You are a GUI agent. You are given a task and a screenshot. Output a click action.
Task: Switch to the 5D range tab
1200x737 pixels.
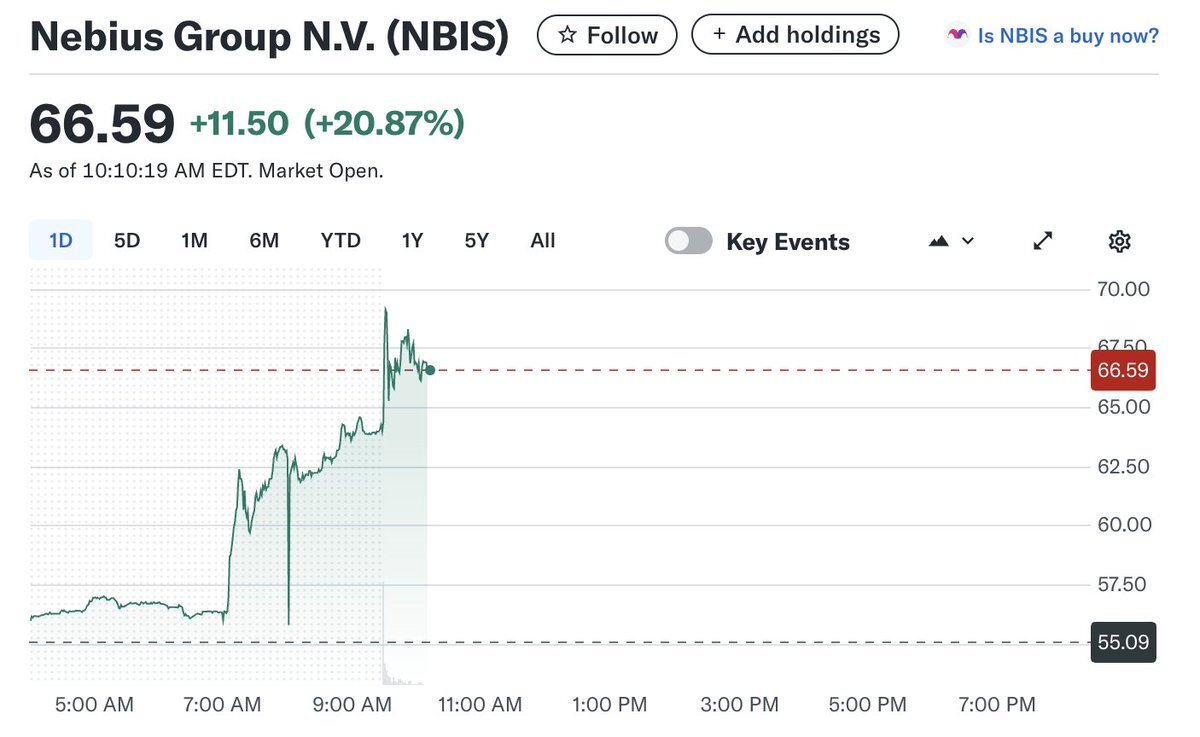127,241
